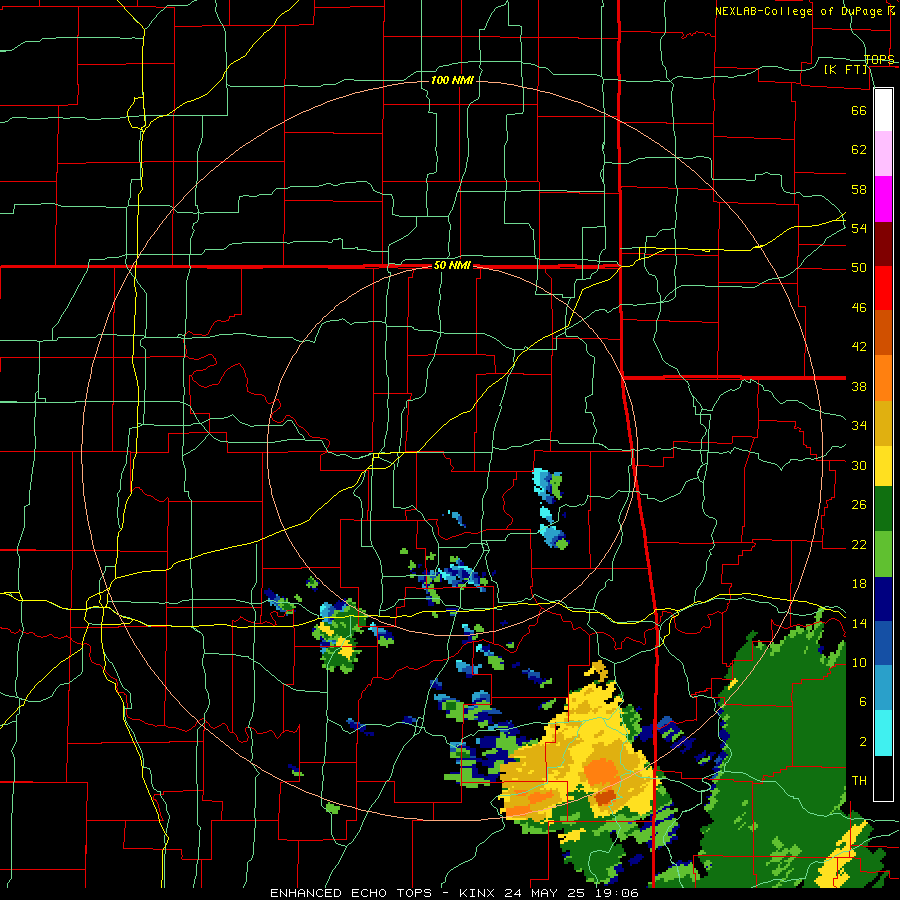Click the "26" legend value
Viewport: 900px width, 900px height.
pyautogui.click(x=859, y=505)
